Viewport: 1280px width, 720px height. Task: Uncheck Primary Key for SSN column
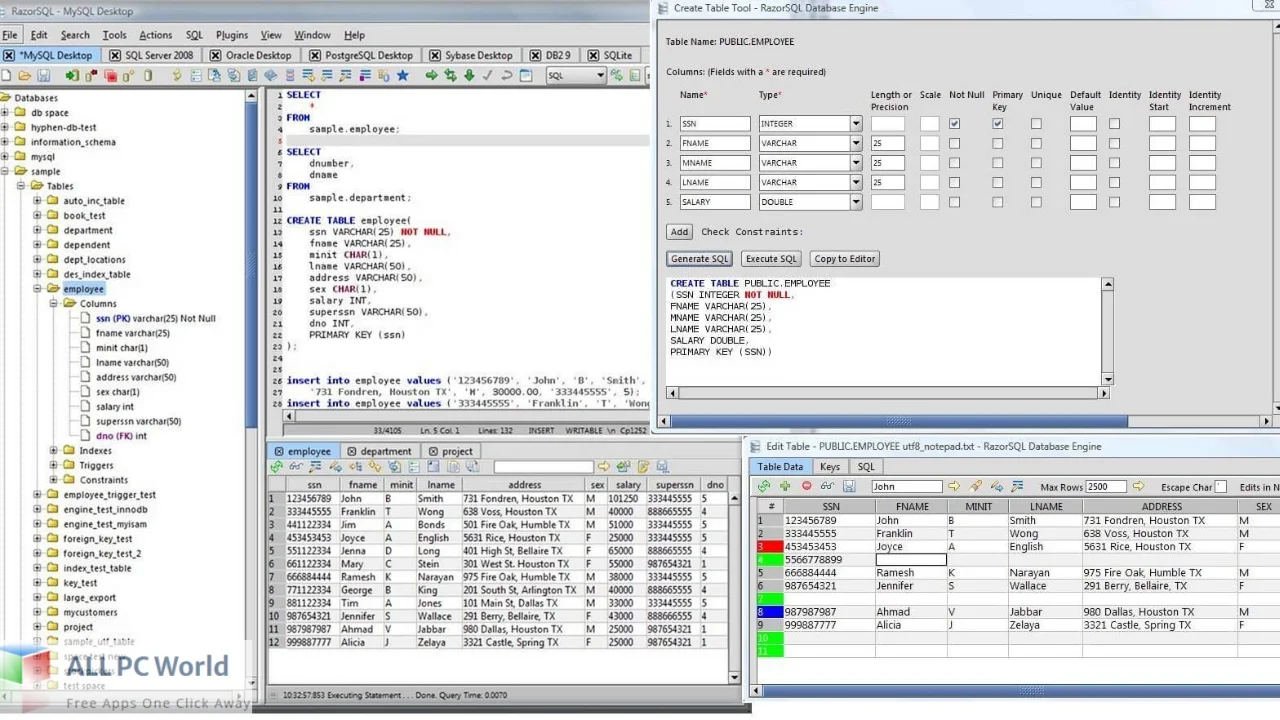(998, 124)
